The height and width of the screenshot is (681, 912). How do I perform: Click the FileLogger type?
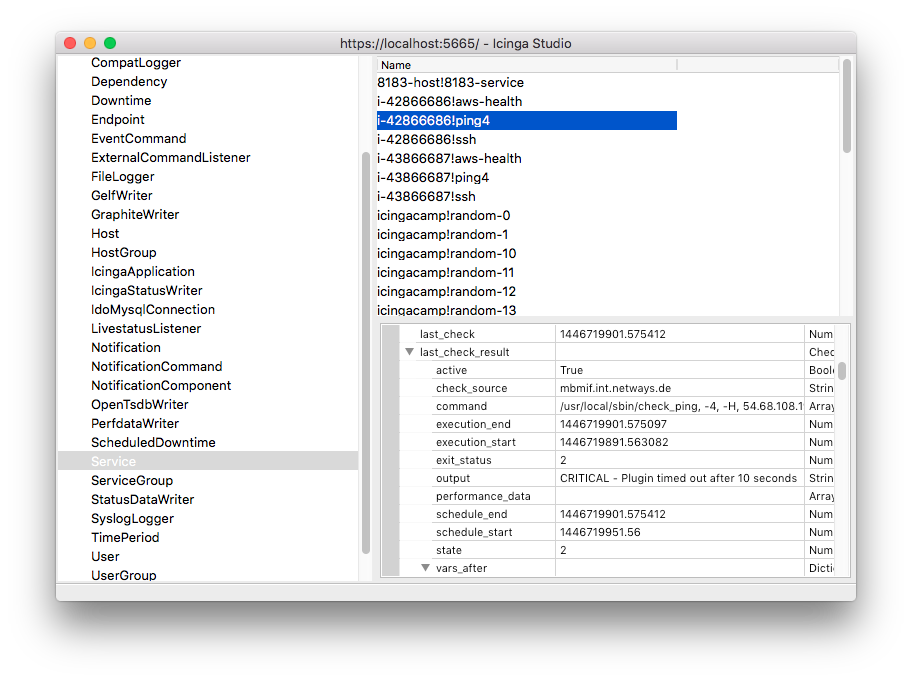(123, 177)
